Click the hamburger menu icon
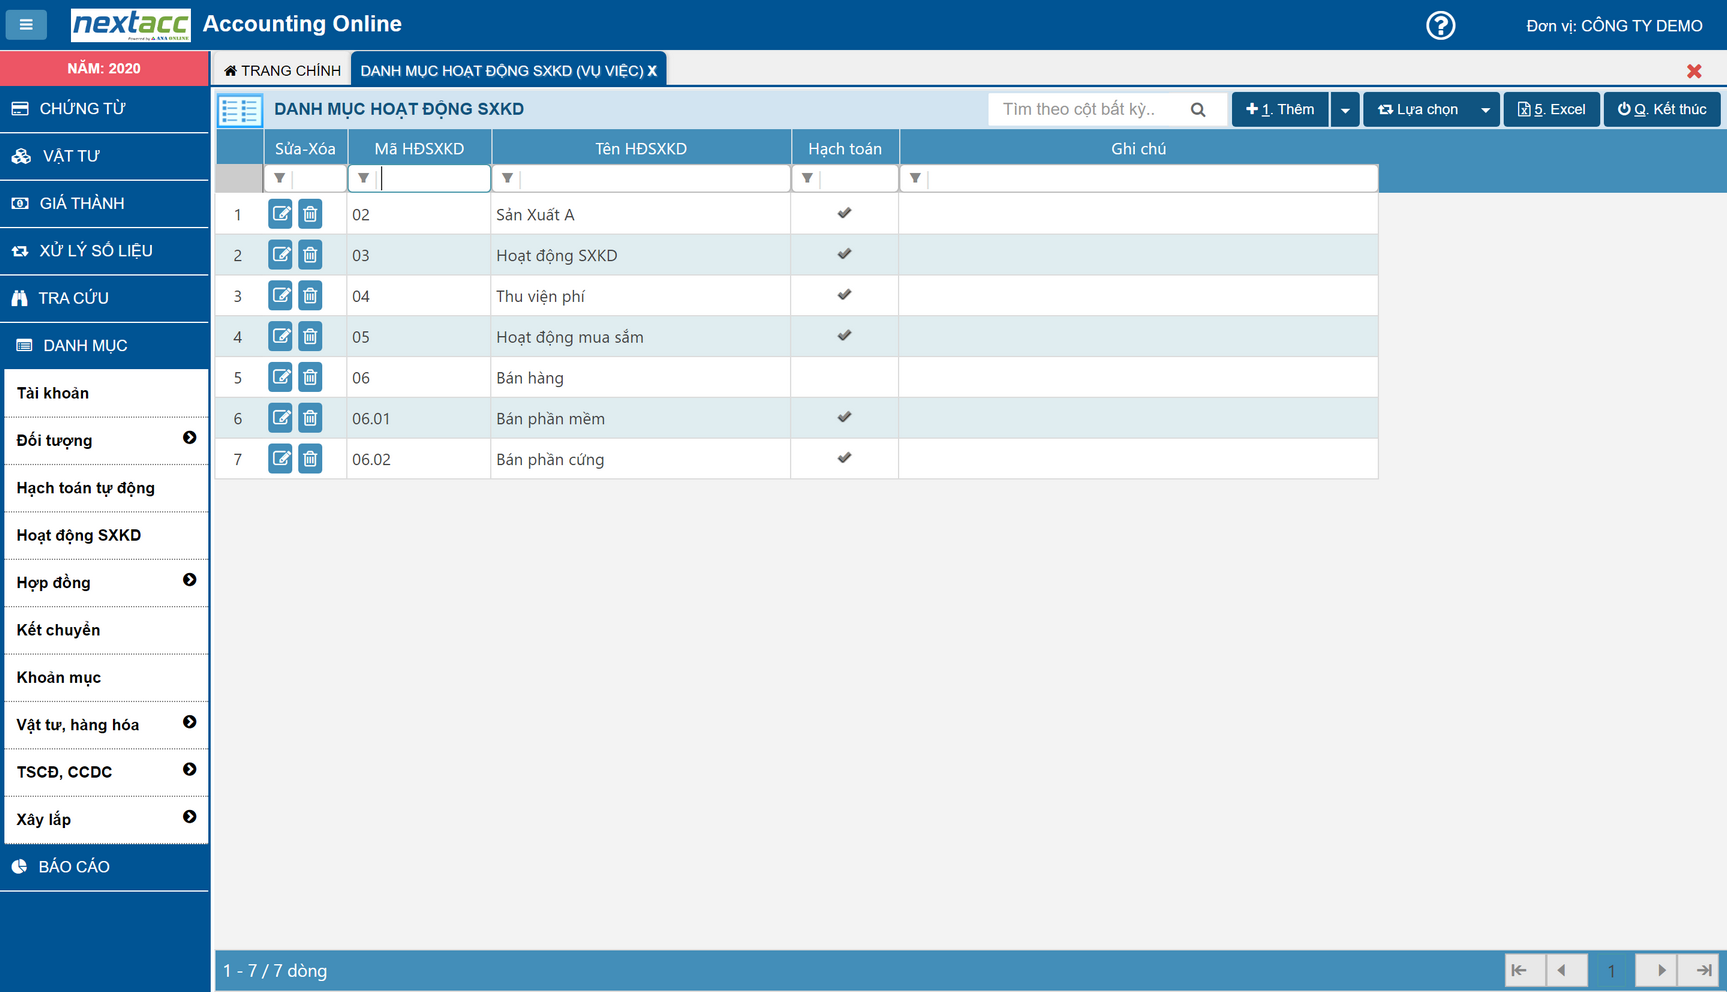The image size is (1727, 992). point(26,25)
